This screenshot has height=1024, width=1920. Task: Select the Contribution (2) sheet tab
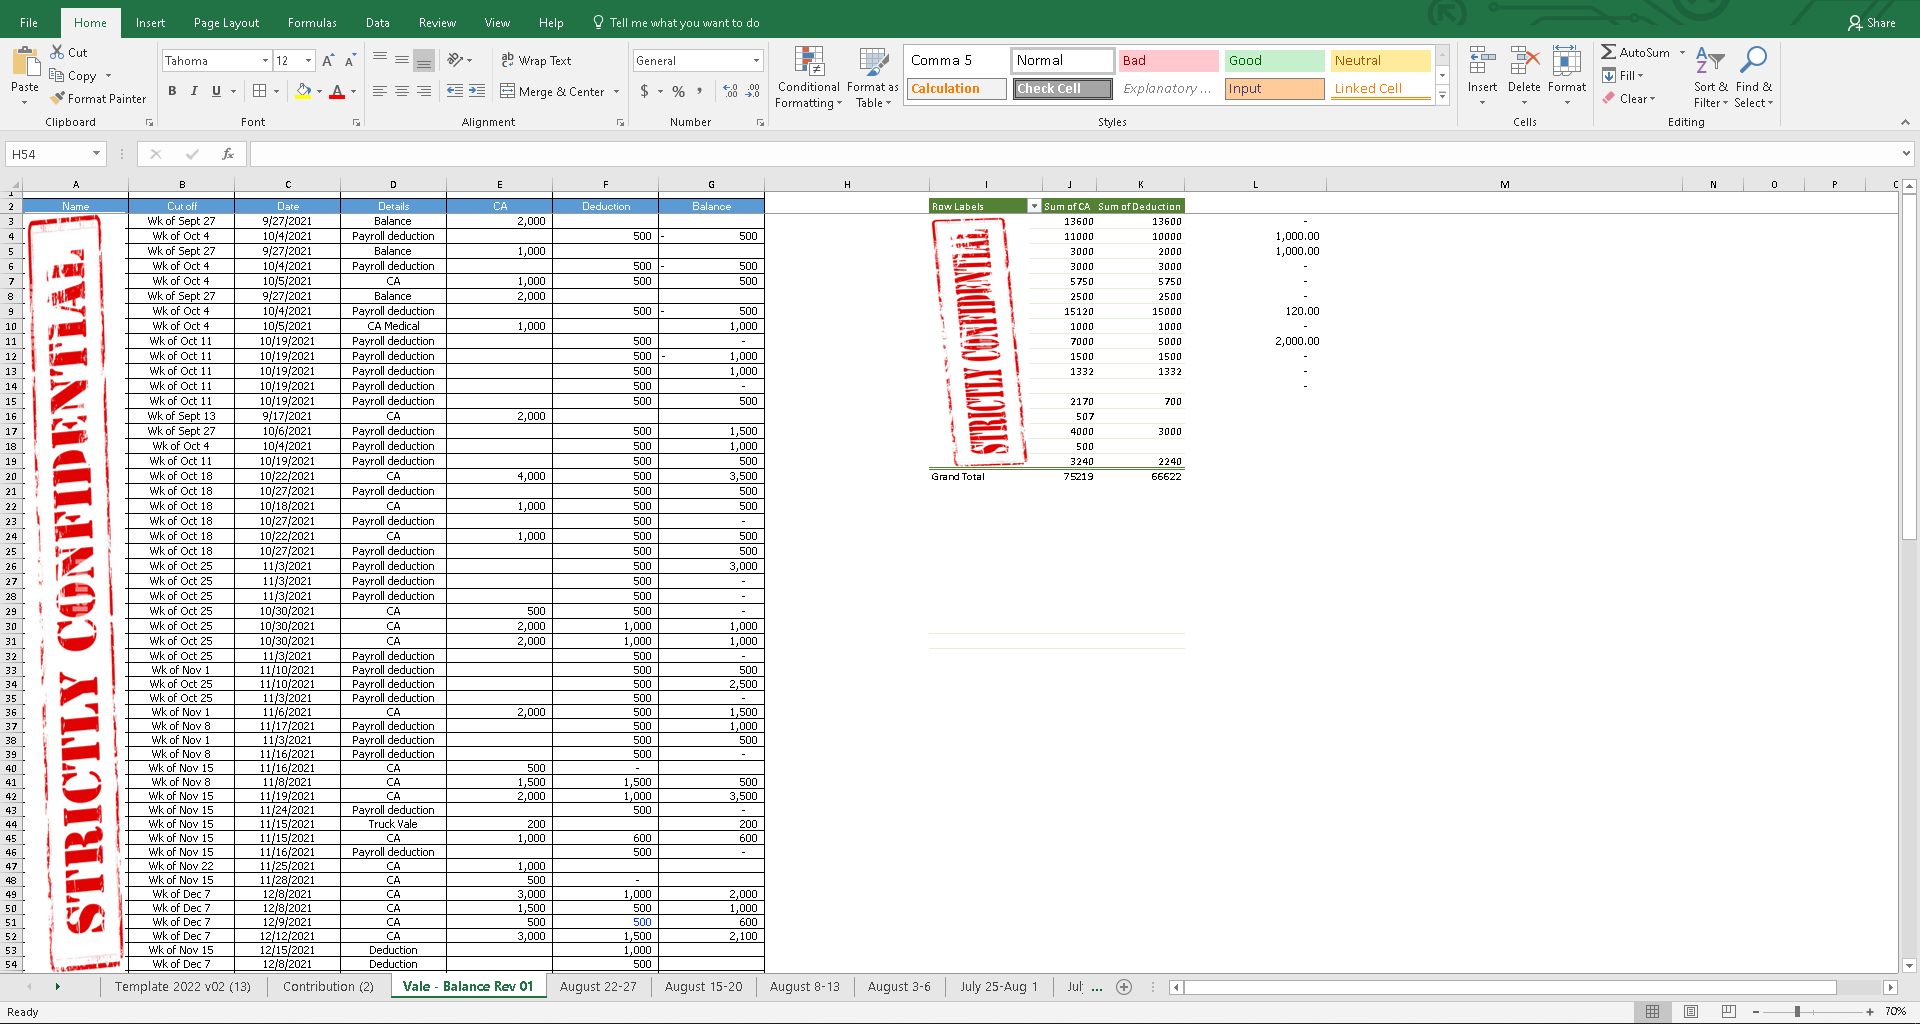tap(328, 987)
